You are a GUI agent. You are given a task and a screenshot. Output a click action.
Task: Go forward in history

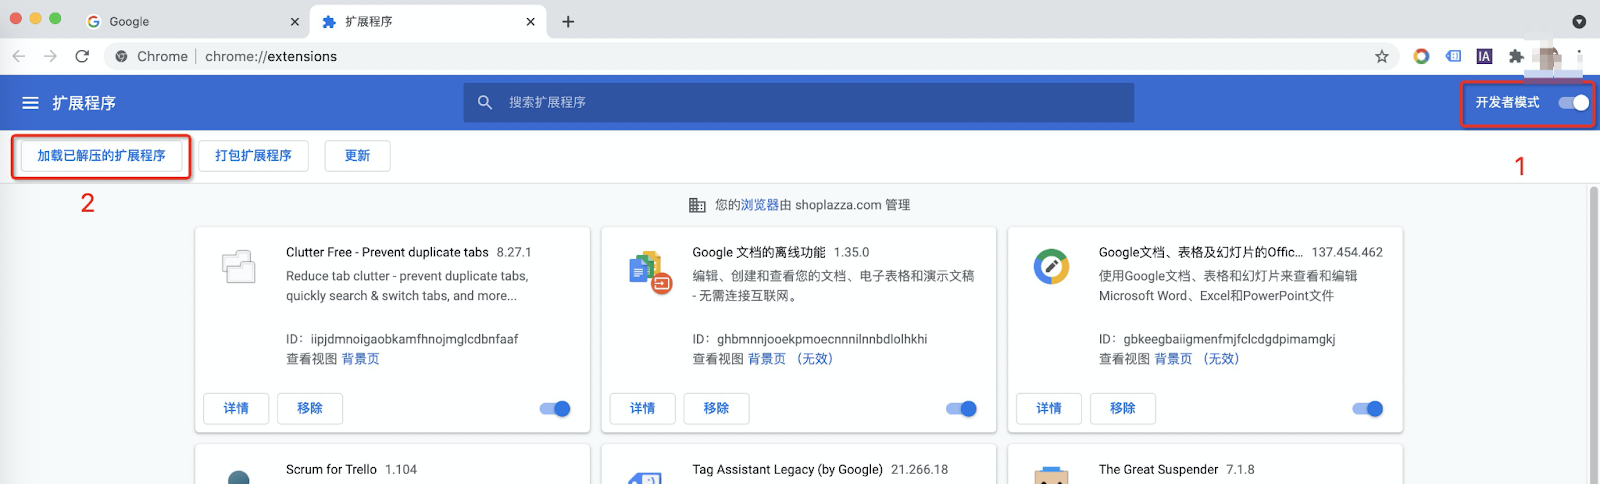pyautogui.click(x=50, y=56)
